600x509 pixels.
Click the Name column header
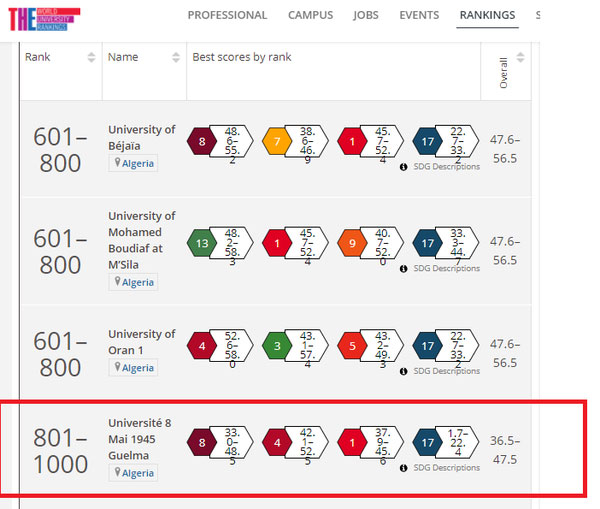click(123, 57)
